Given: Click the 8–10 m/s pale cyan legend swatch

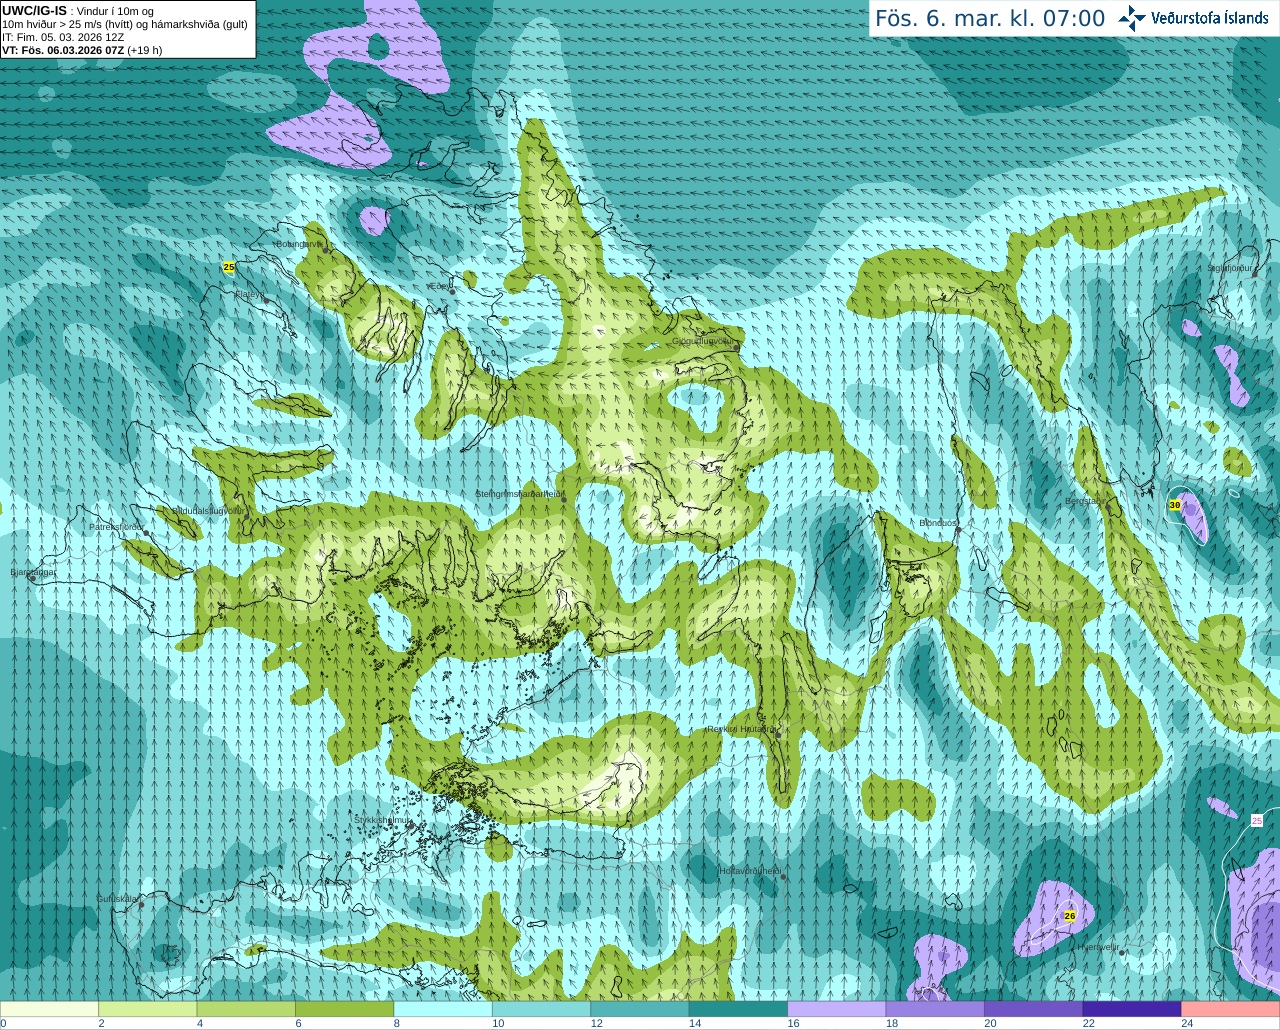Looking at the screenshot, I should [x=443, y=1009].
